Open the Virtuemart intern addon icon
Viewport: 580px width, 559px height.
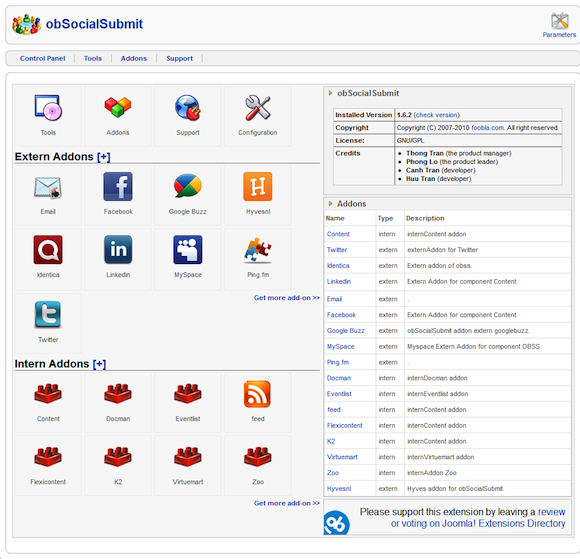[x=188, y=457]
